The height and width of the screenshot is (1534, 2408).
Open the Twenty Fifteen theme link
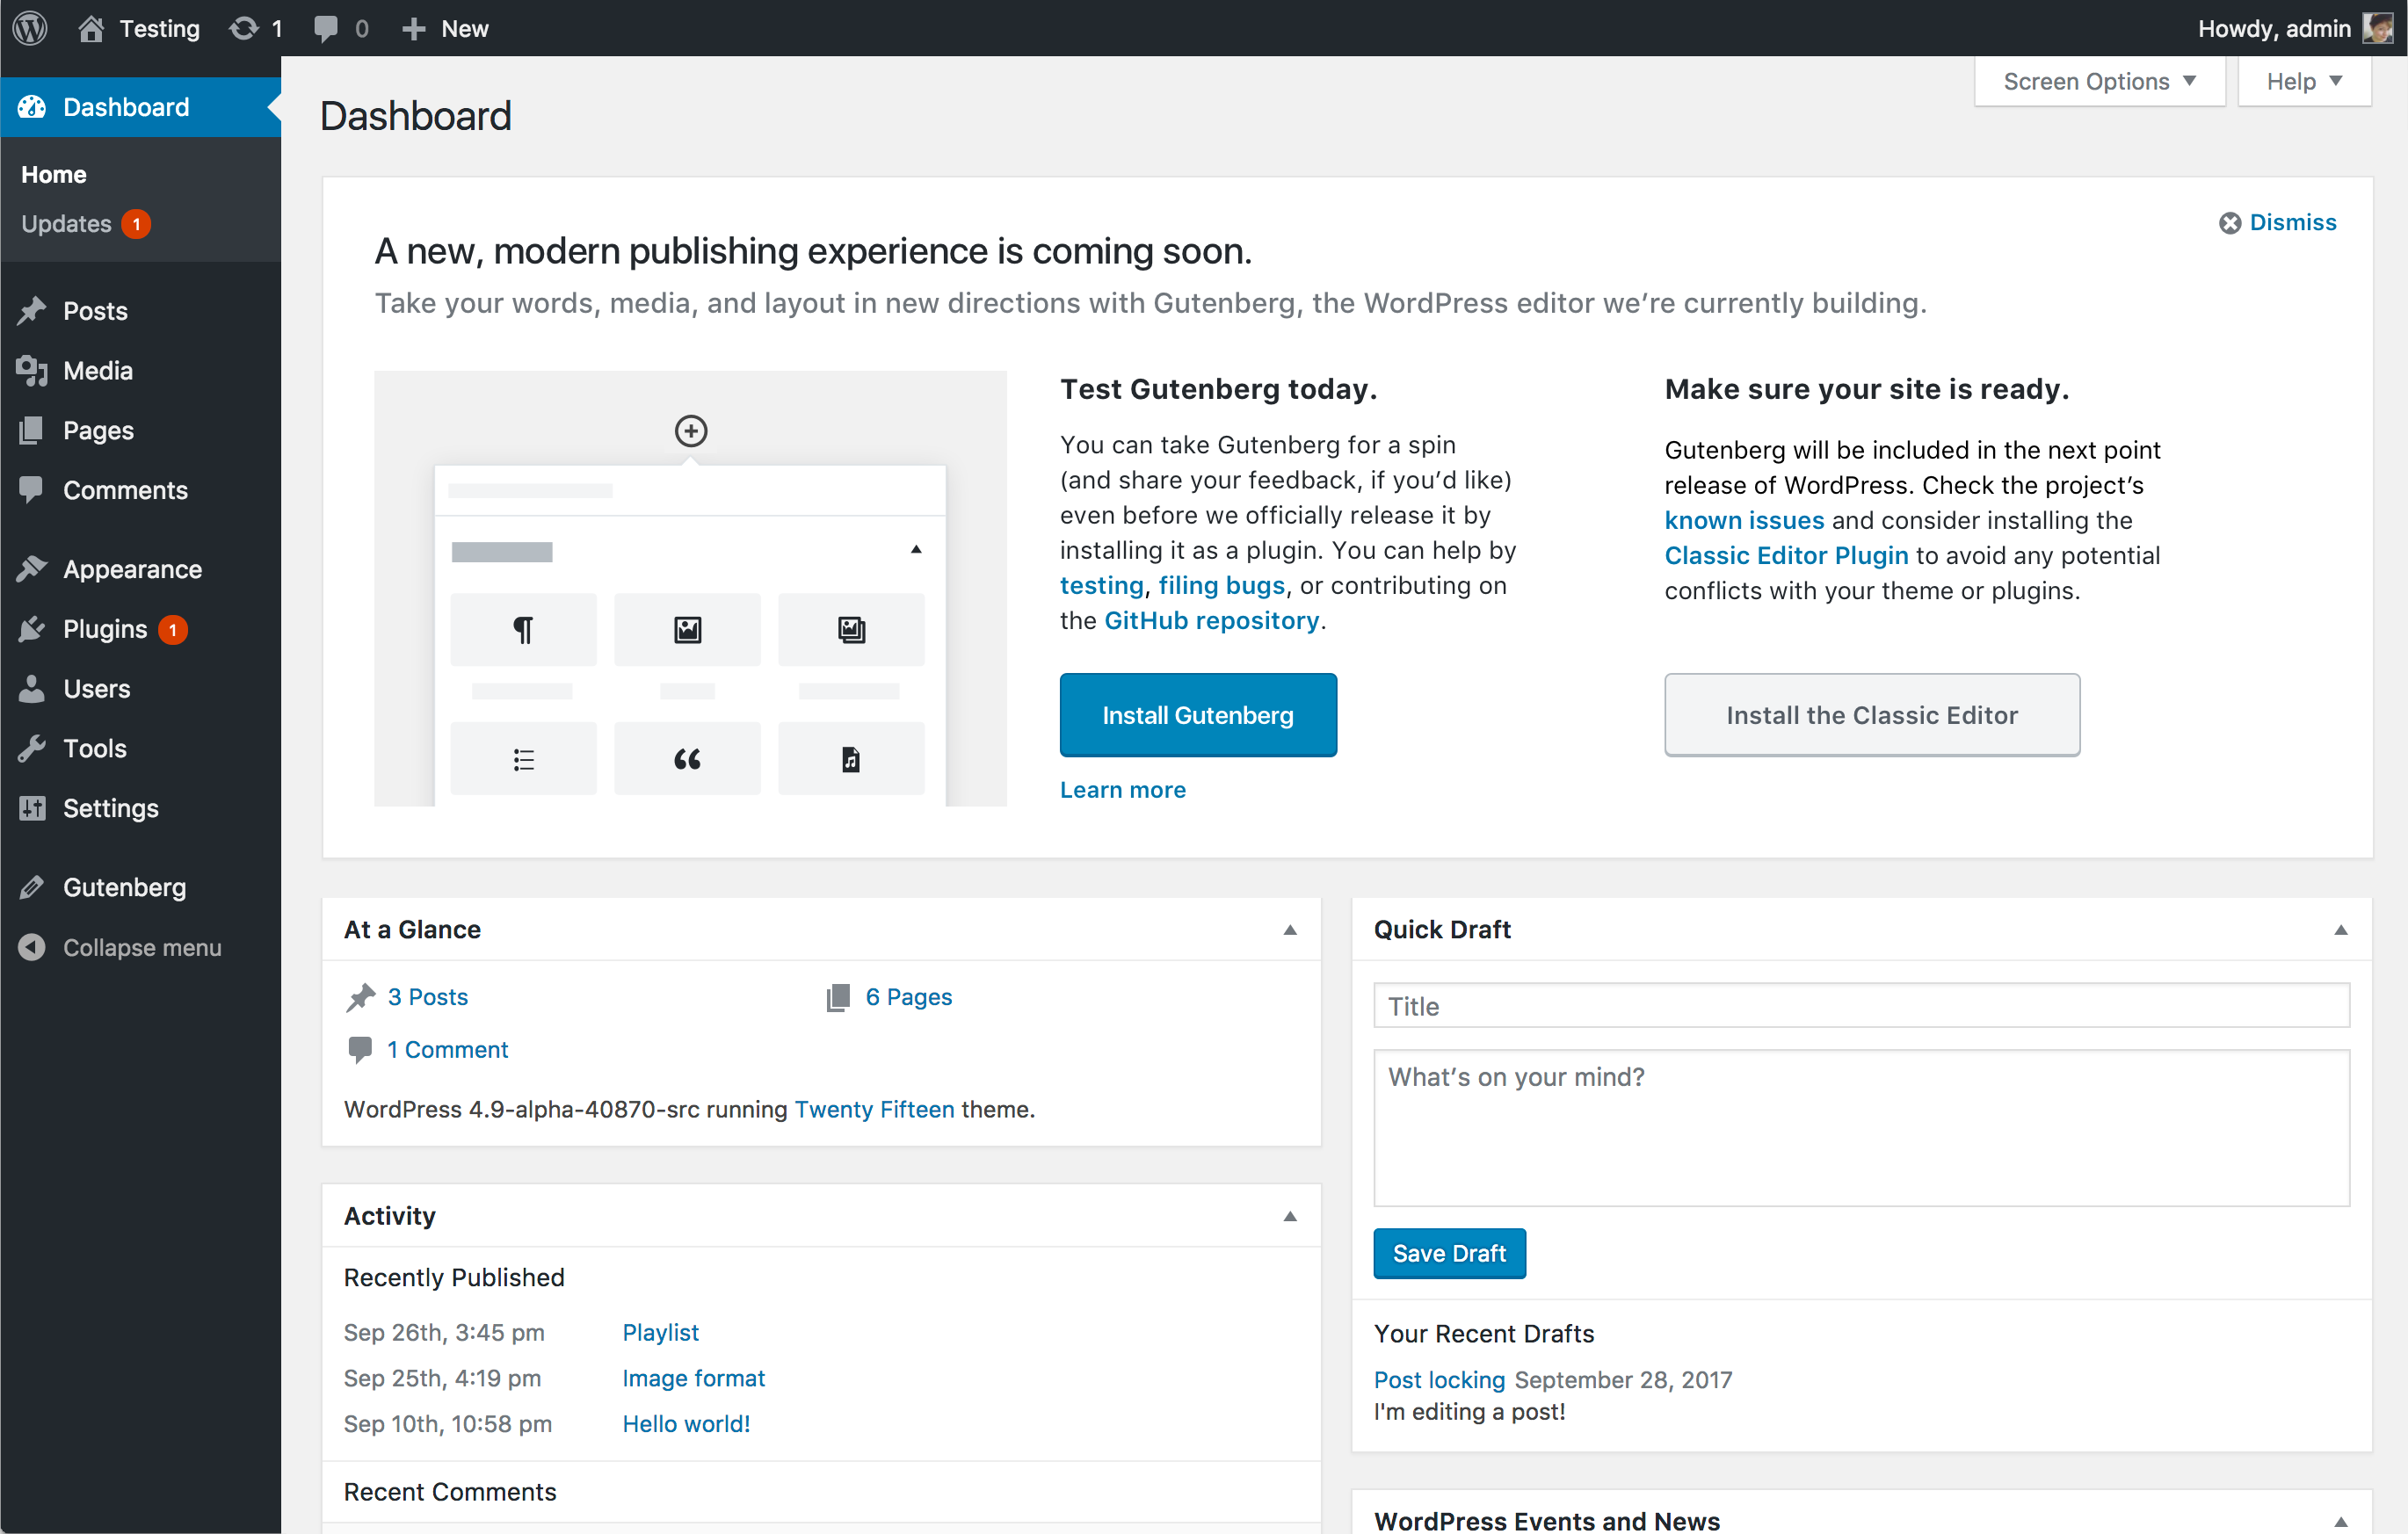[875, 1109]
